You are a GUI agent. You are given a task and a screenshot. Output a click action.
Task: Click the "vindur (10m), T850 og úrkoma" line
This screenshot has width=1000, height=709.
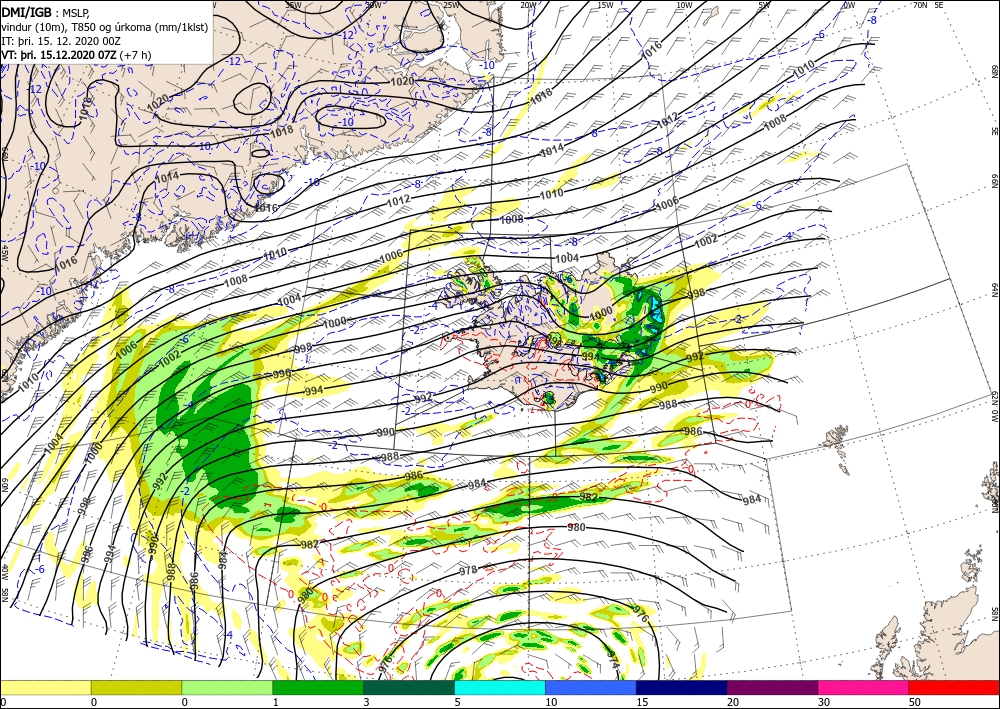(x=104, y=27)
